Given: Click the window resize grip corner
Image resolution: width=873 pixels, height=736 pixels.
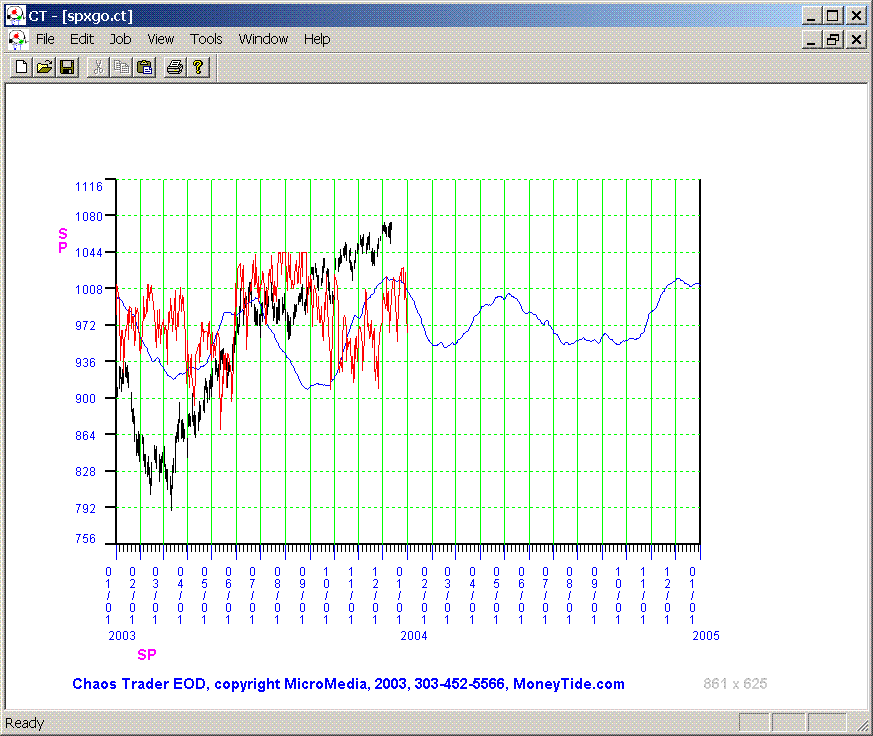Looking at the screenshot, I should (x=862, y=725).
